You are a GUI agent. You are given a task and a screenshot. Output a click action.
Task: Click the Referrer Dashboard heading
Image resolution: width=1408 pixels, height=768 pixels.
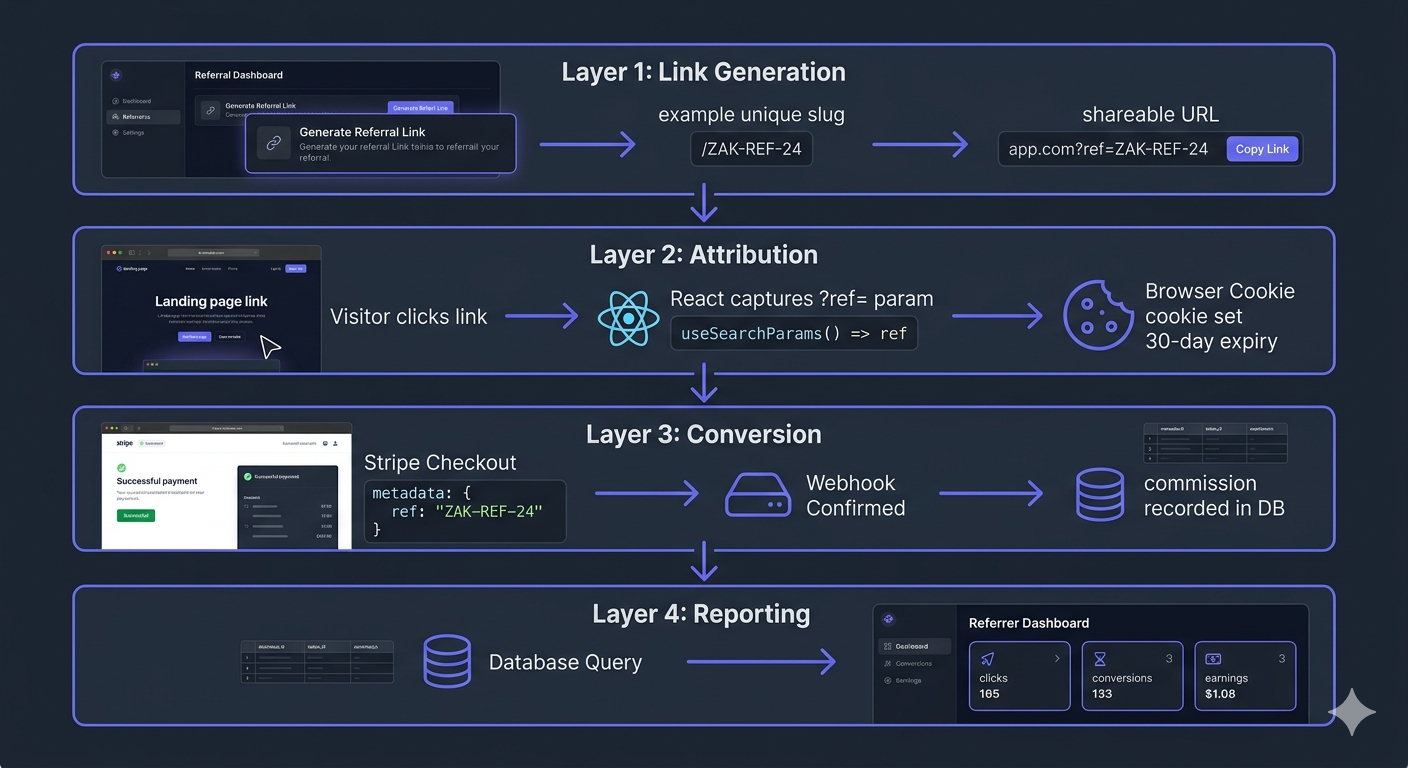[x=1029, y=623]
